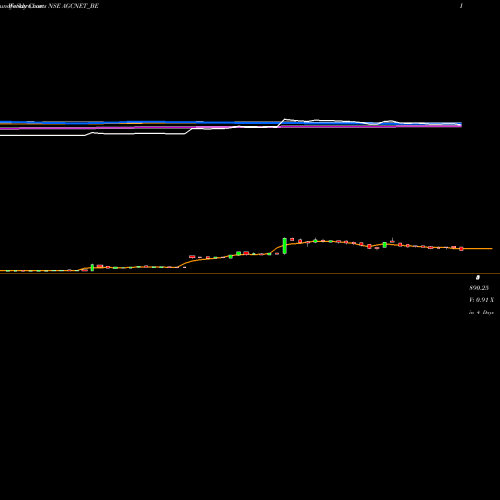The height and width of the screenshot is (500, 500).
Task: Click the '890.25' price value
Action: [479, 288]
